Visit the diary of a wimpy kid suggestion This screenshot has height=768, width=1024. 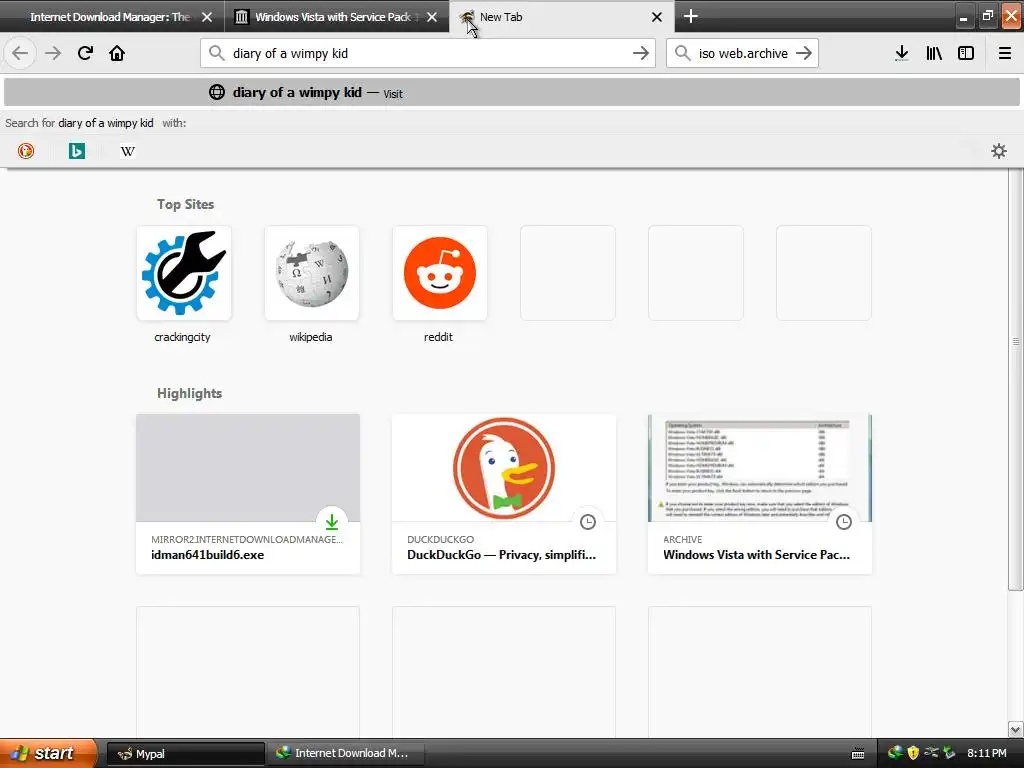(512, 92)
